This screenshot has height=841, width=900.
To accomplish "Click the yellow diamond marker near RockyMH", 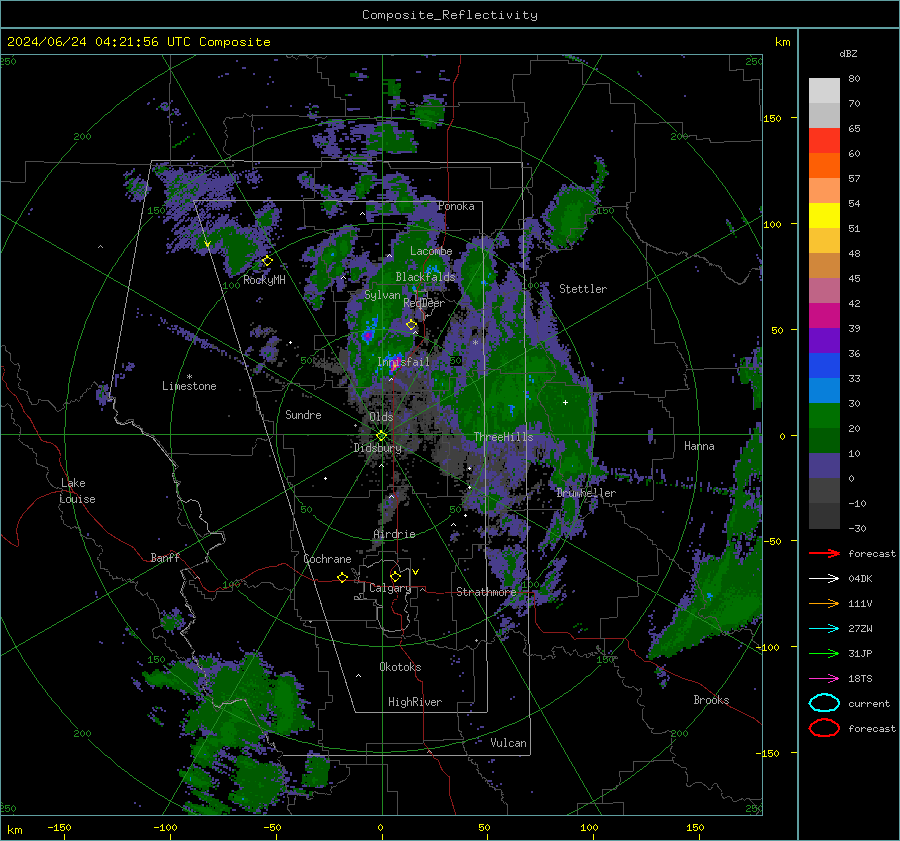I will [267, 261].
